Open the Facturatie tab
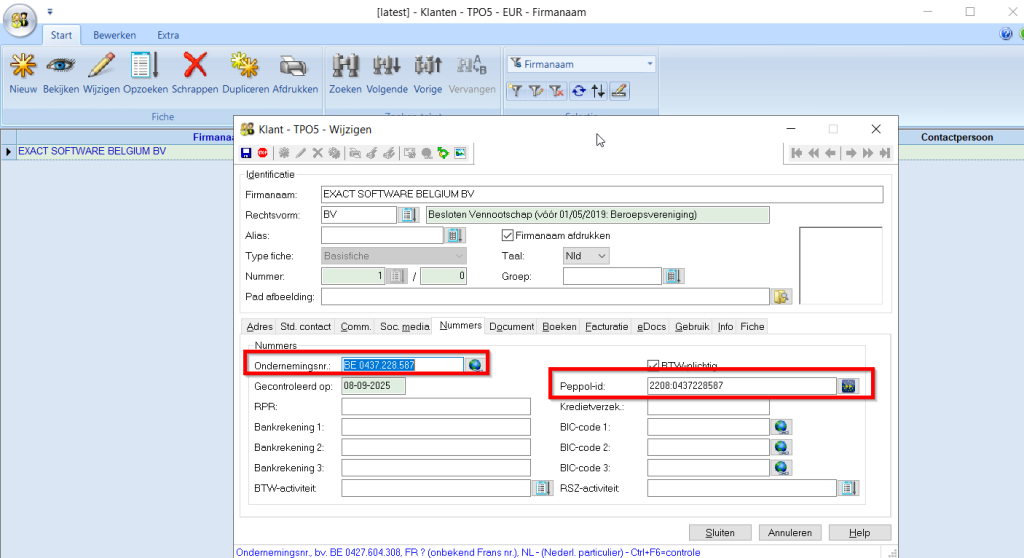This screenshot has height=558, width=1024. 607,326
